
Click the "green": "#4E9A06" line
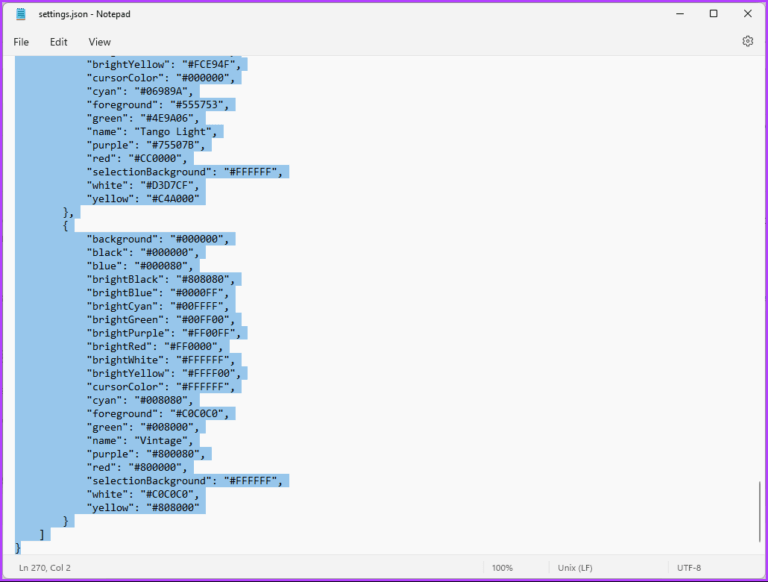(143, 119)
